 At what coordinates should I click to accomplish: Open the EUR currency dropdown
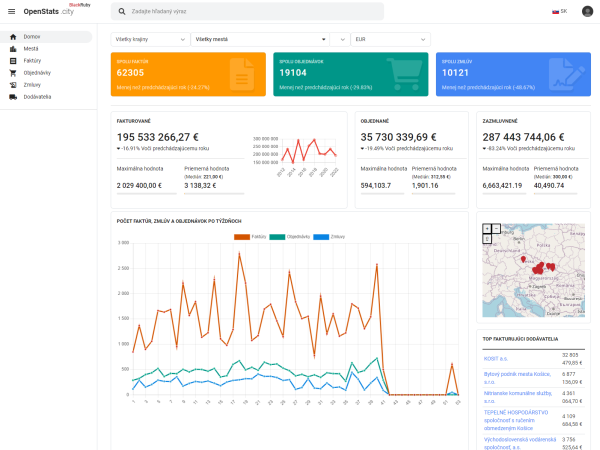pos(390,39)
